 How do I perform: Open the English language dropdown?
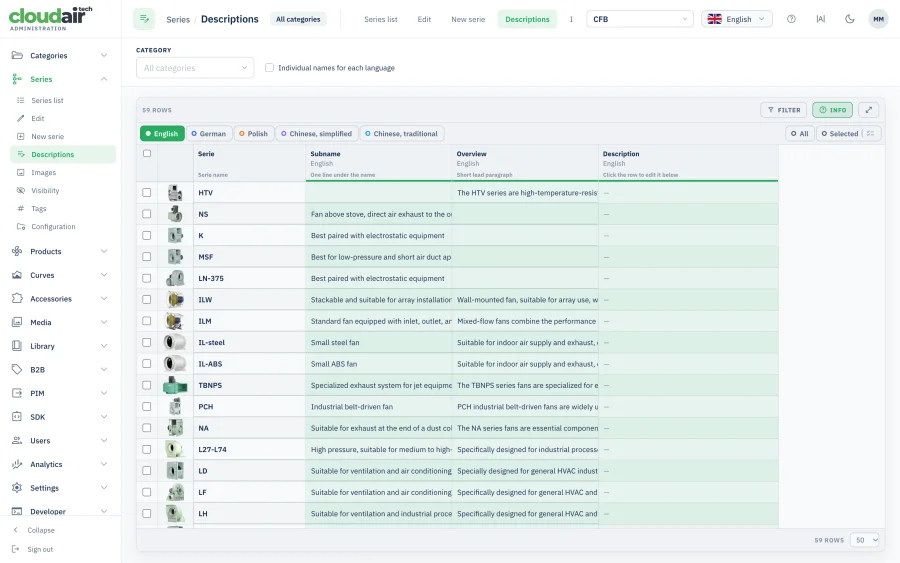click(x=736, y=19)
